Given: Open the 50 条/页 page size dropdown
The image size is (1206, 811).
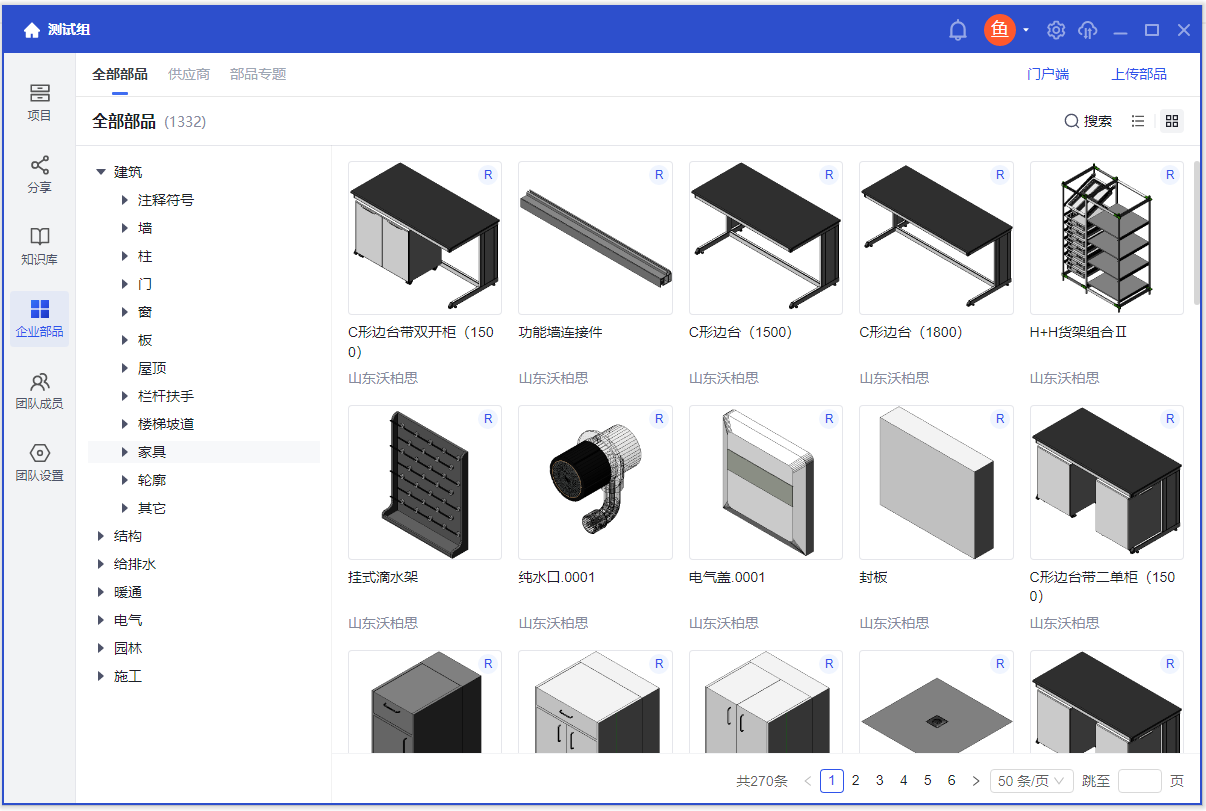Looking at the screenshot, I should point(1031,781).
